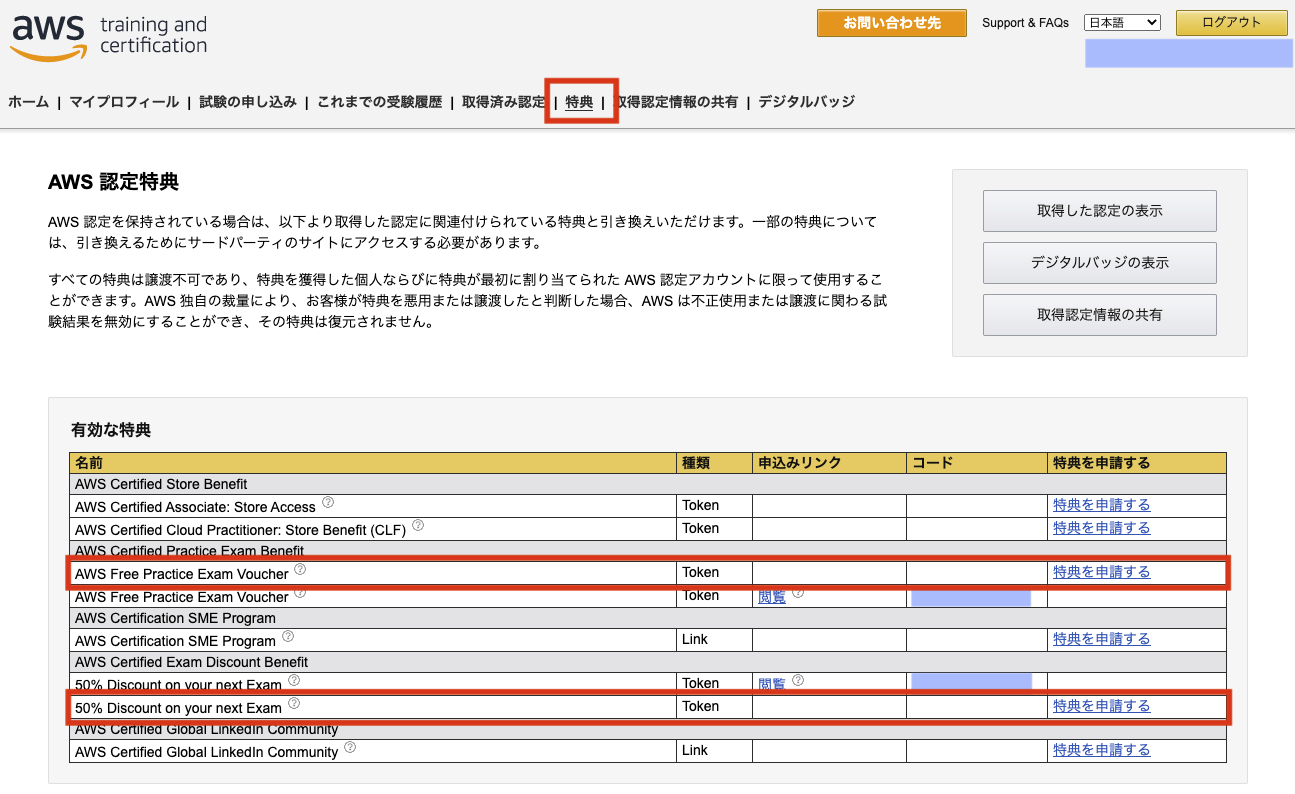
Task: Click the AWS 認定特典 page heading
Action: tap(113, 182)
